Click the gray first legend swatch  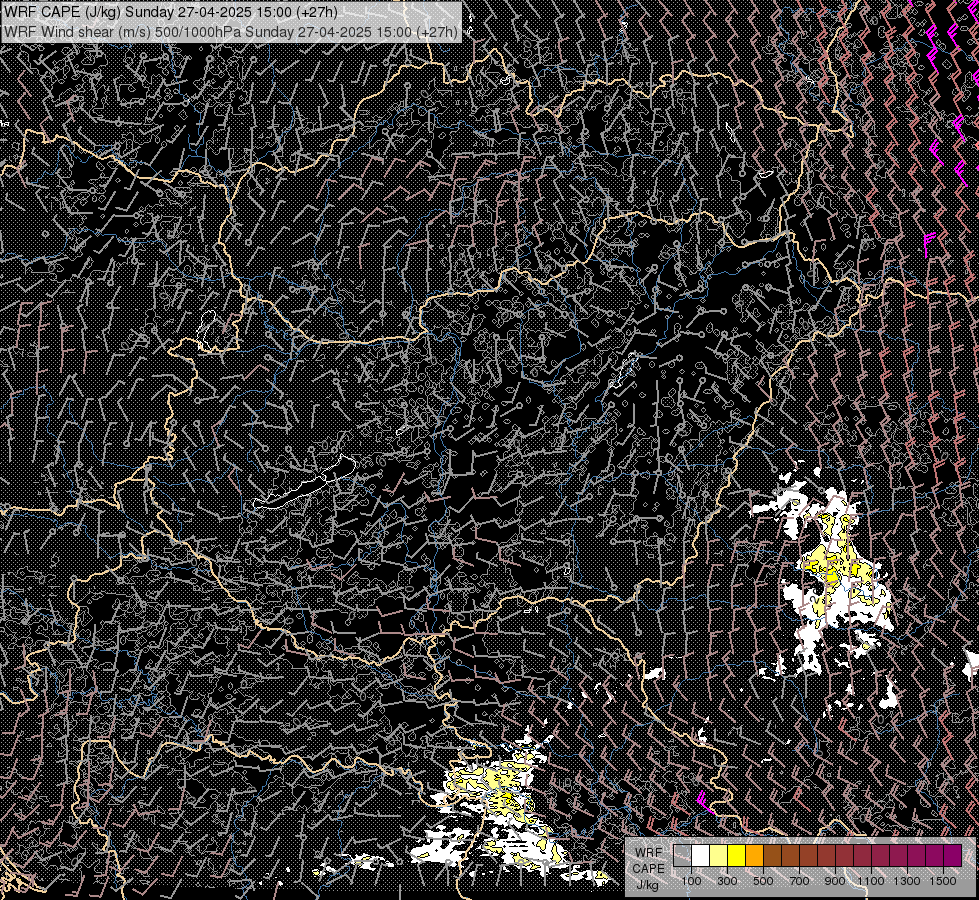tap(682, 856)
